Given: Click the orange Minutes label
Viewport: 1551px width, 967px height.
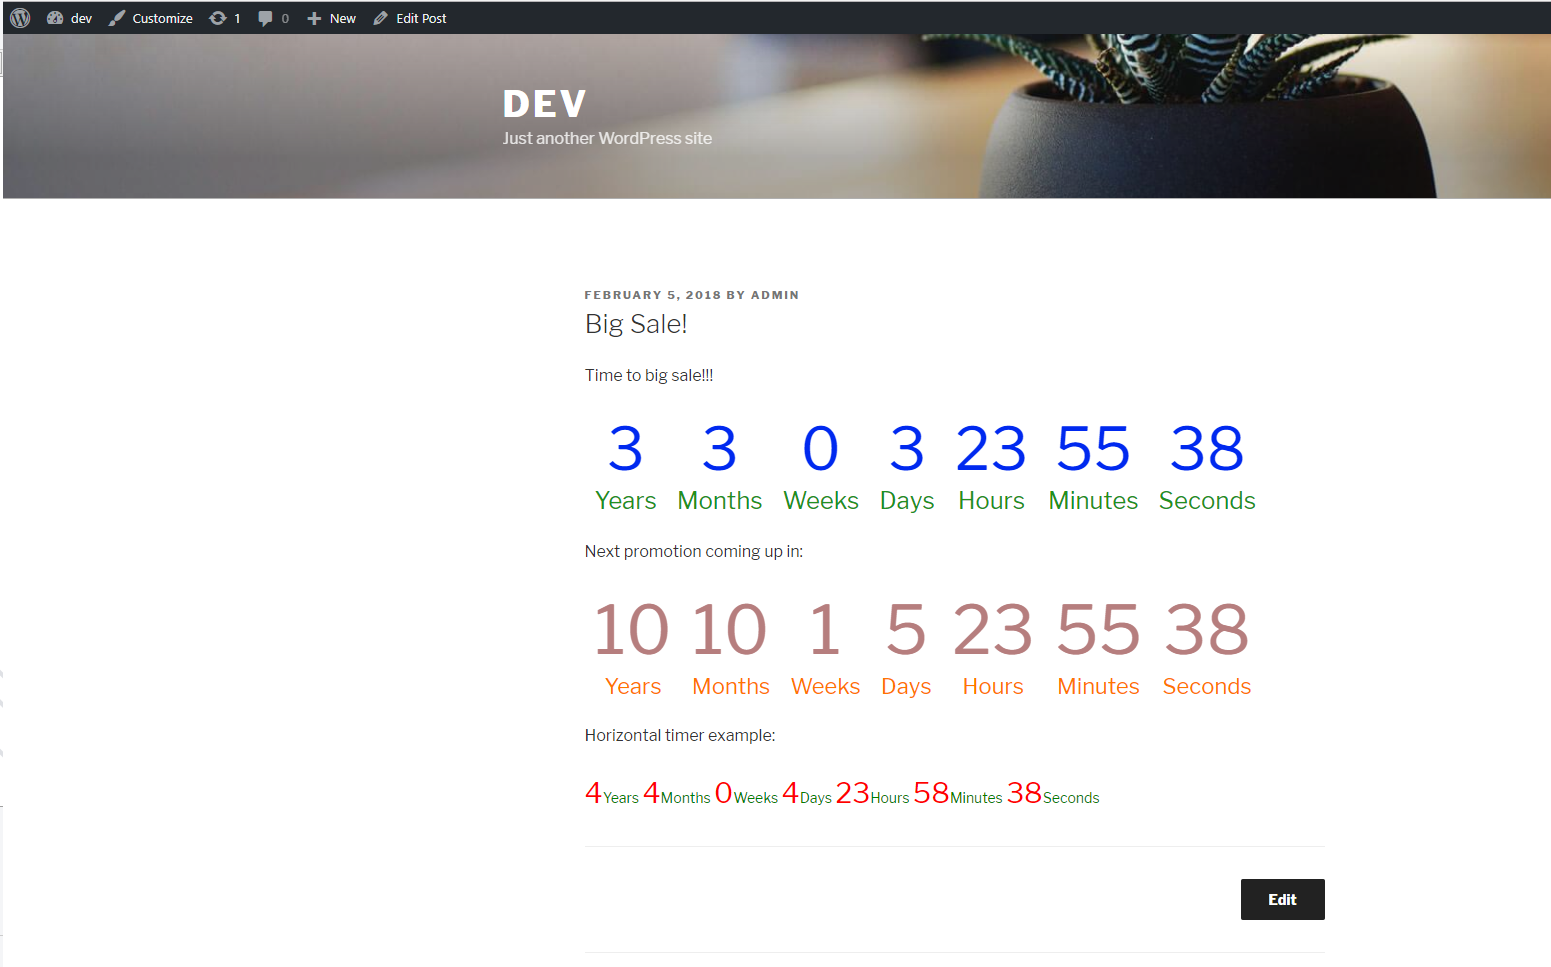Looking at the screenshot, I should (1098, 687).
